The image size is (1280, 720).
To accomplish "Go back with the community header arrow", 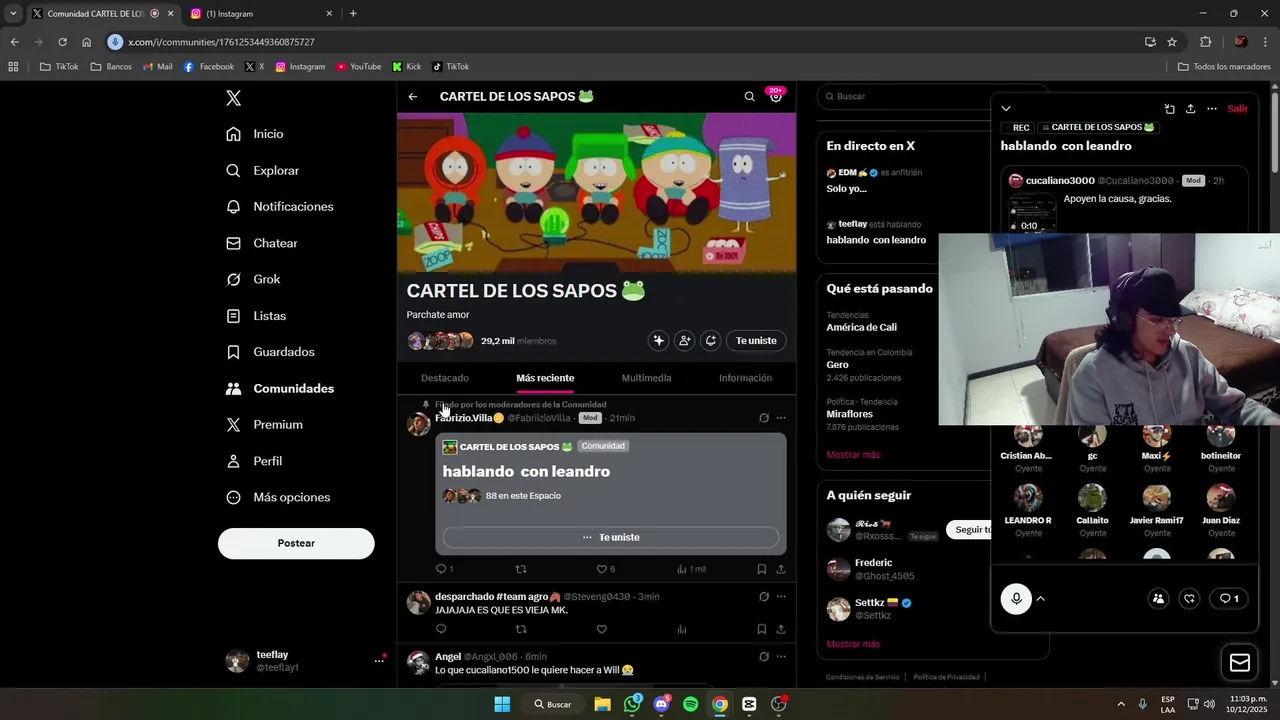I will pos(413,97).
